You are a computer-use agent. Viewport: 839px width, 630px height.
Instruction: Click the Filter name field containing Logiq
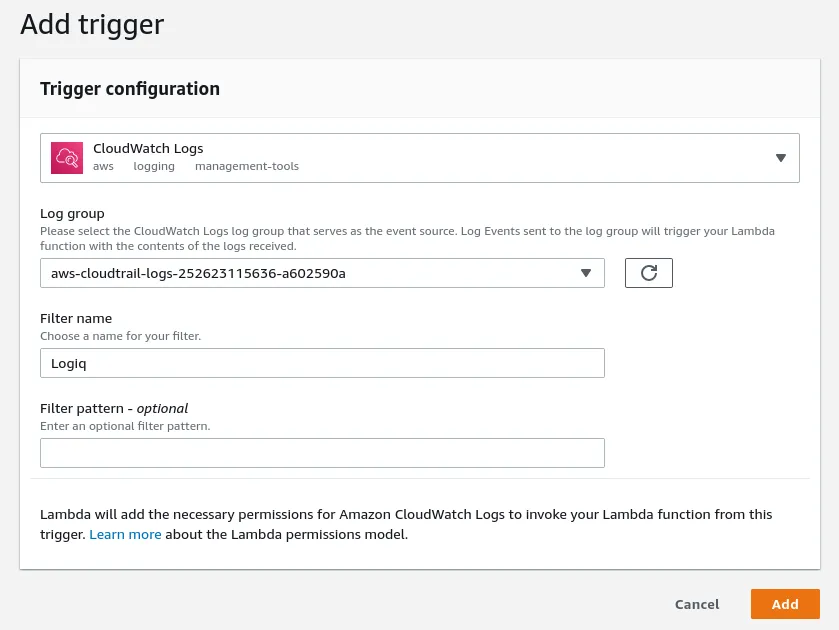click(x=322, y=363)
